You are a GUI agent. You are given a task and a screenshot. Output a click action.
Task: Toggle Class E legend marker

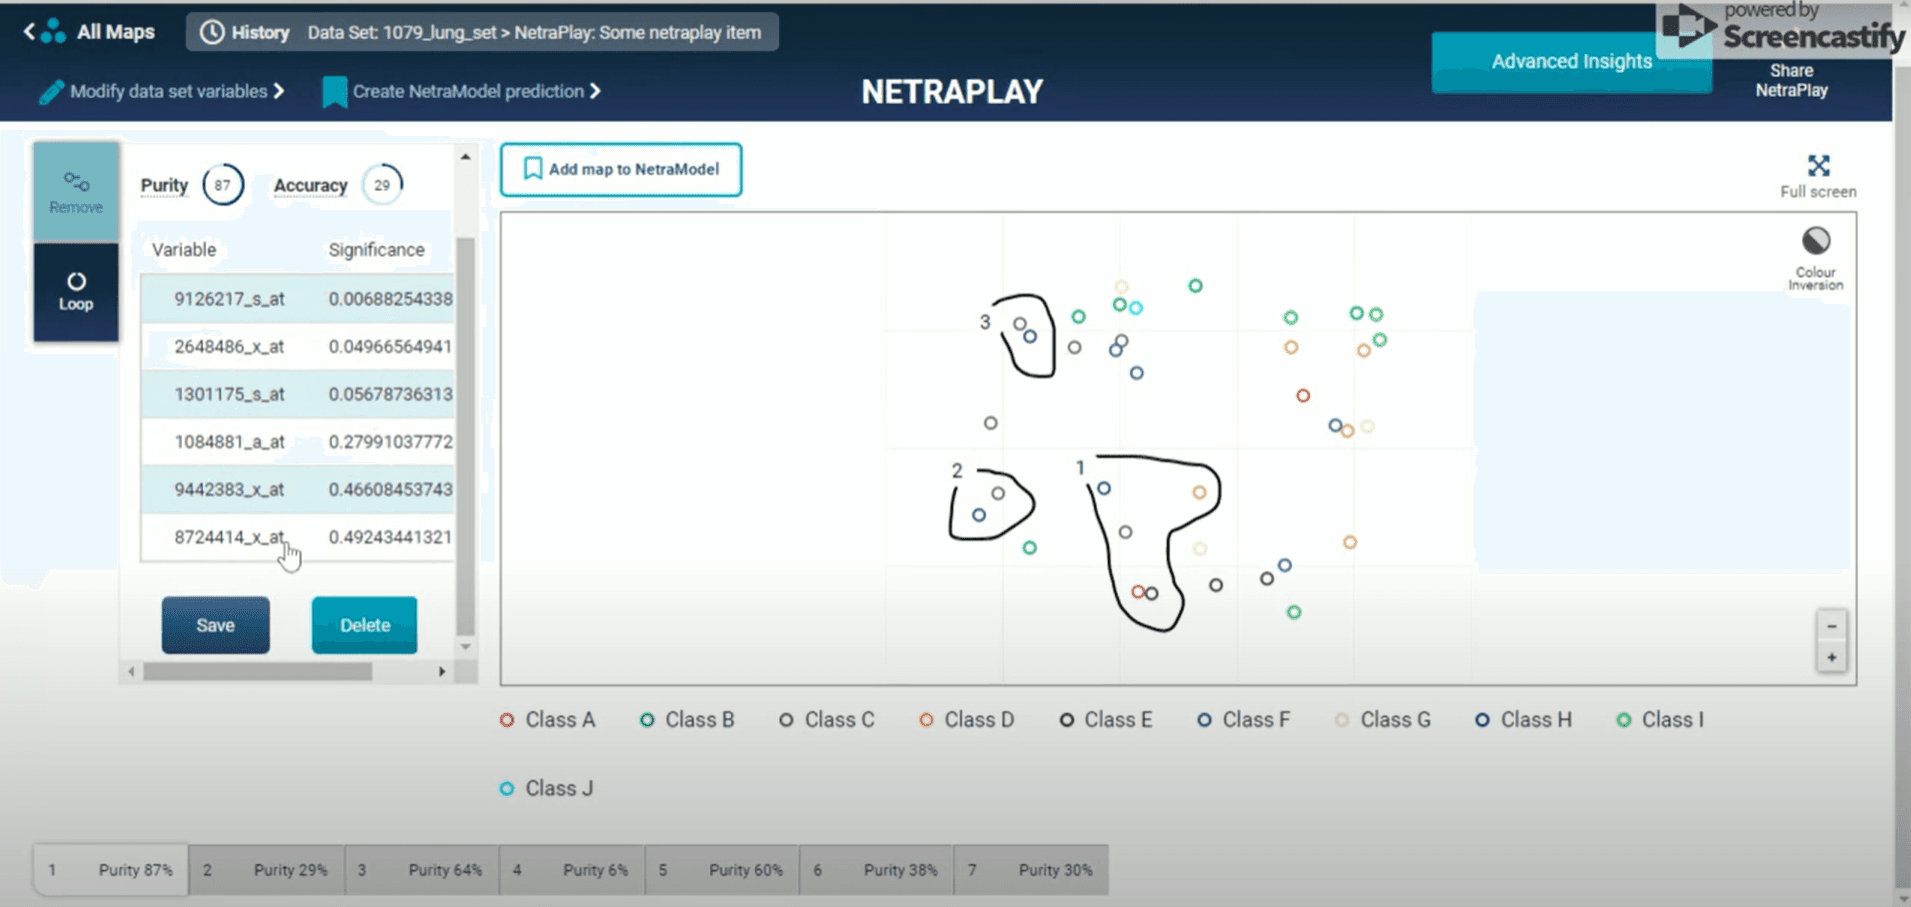1067,720
